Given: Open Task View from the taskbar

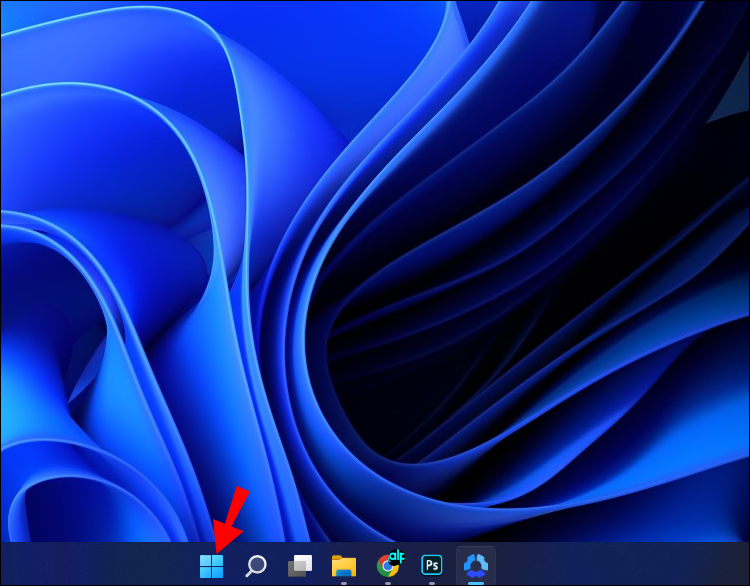Looking at the screenshot, I should (x=300, y=566).
